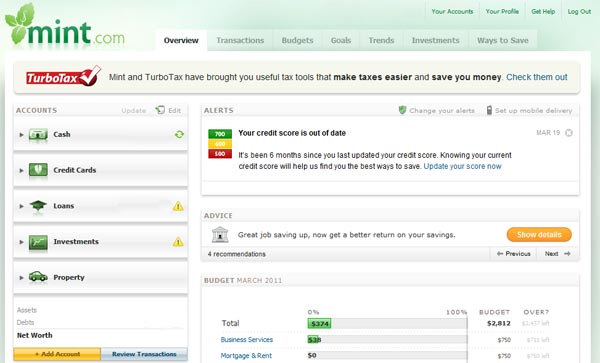Click the Loans graduation cap icon

click(38, 206)
